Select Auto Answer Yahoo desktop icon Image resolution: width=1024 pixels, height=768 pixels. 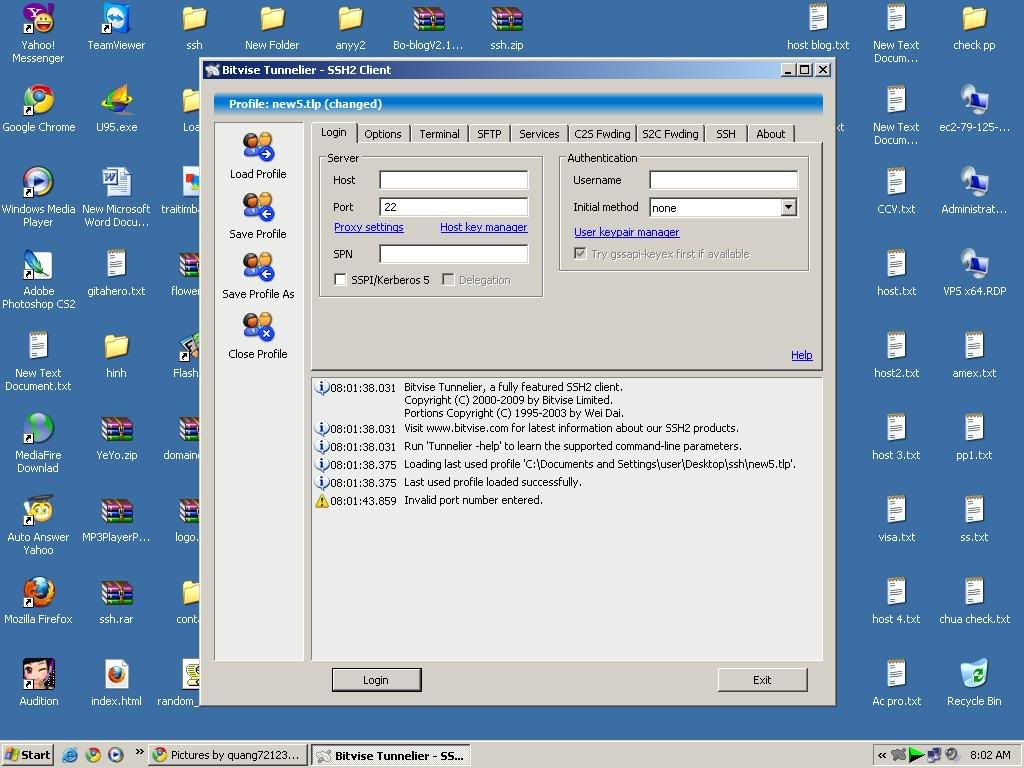point(38,525)
